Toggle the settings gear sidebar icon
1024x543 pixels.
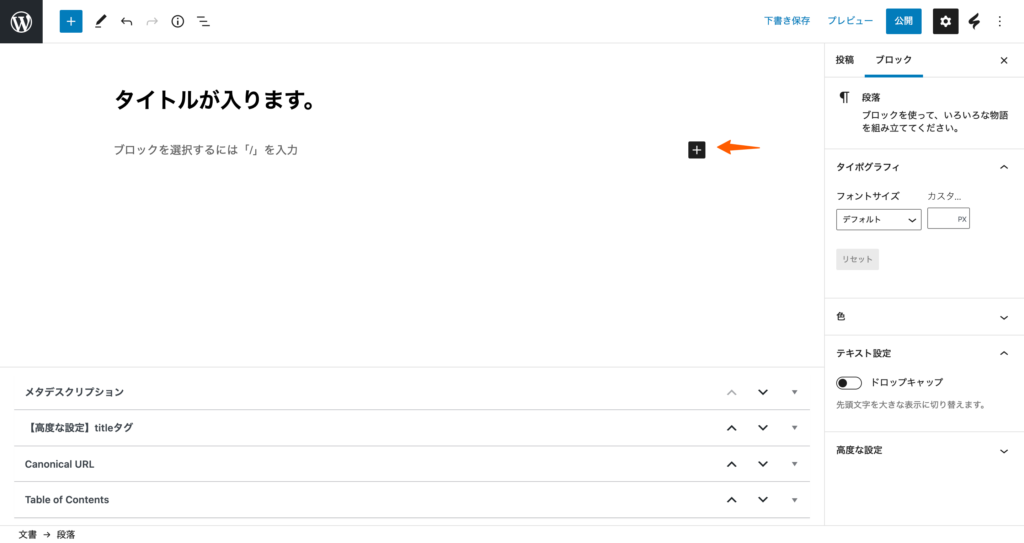[946, 21]
